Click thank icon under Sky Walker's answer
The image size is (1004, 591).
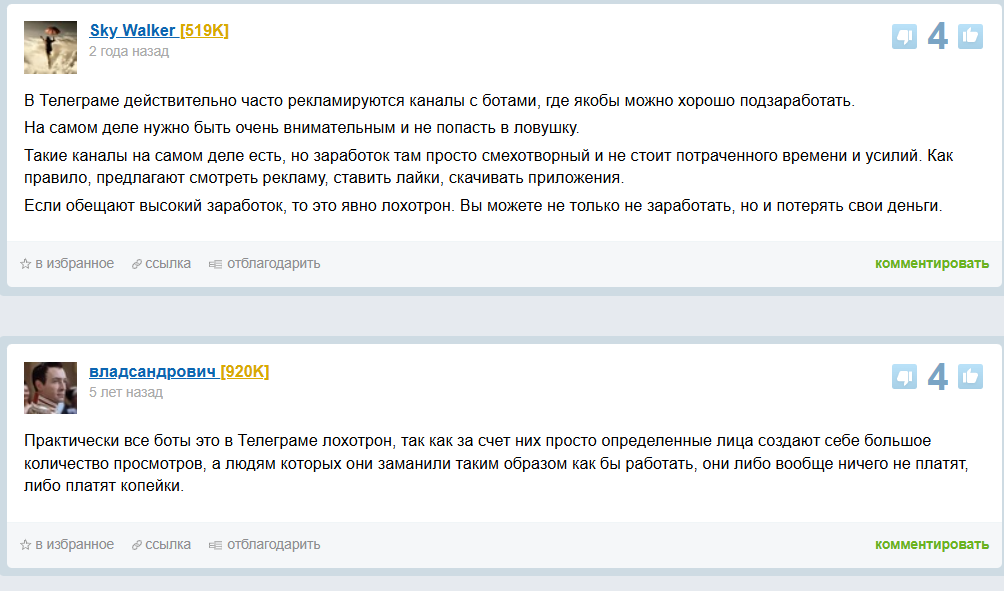coord(215,264)
